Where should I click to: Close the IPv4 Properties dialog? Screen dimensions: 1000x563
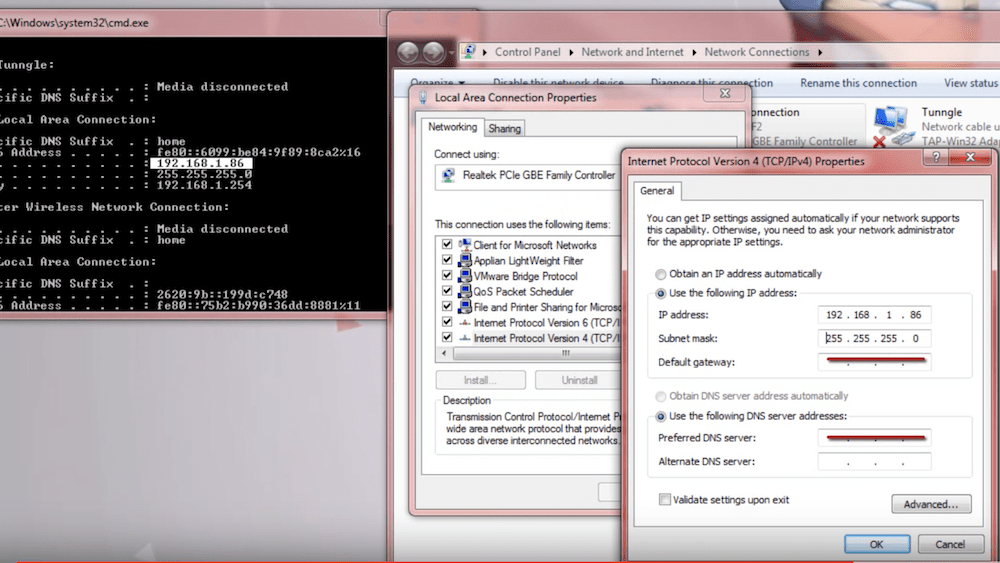970,157
